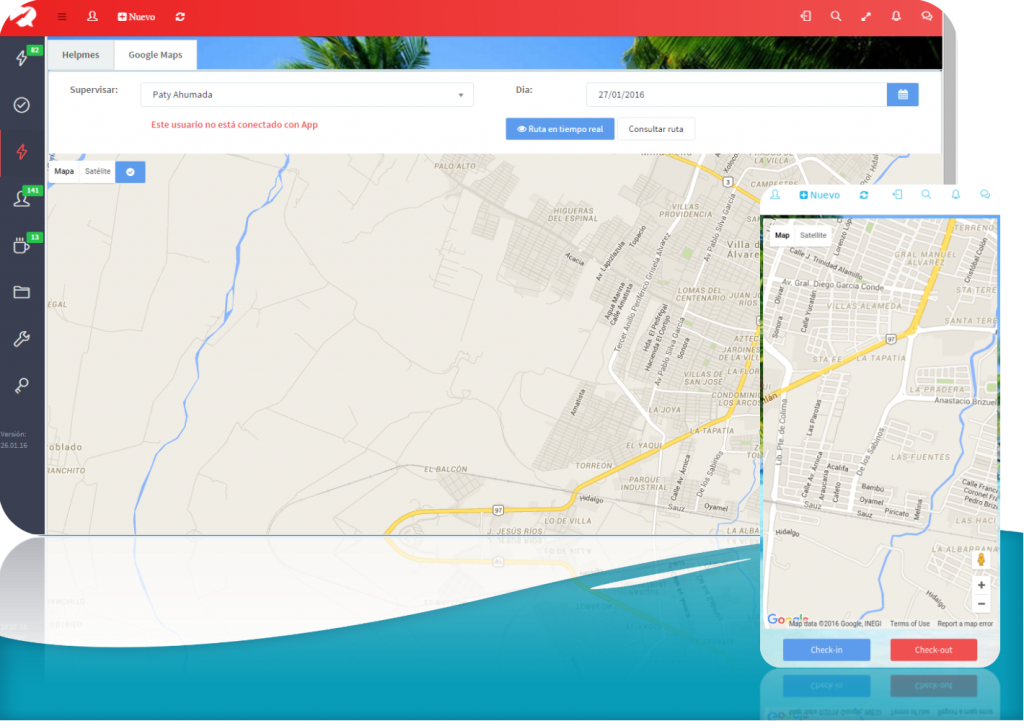Image resolution: width=1024 pixels, height=721 pixels.
Task: Toggle the blue check button beside Satélite
Action: [130, 172]
